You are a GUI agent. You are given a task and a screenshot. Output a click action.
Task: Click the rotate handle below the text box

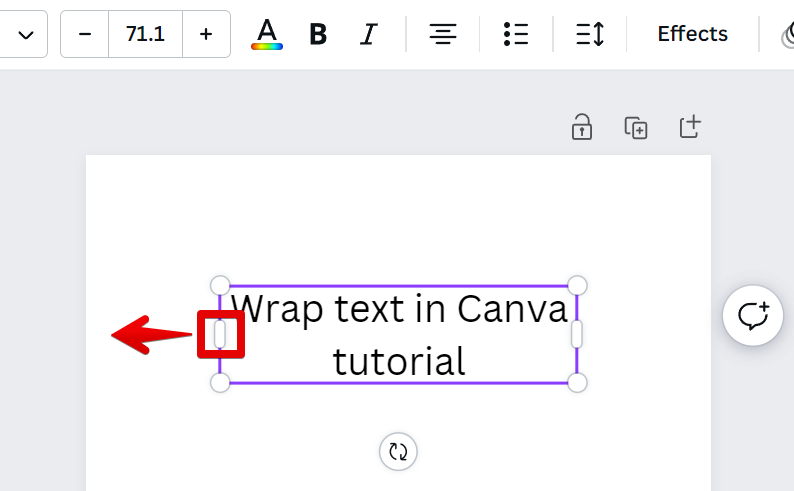398,451
